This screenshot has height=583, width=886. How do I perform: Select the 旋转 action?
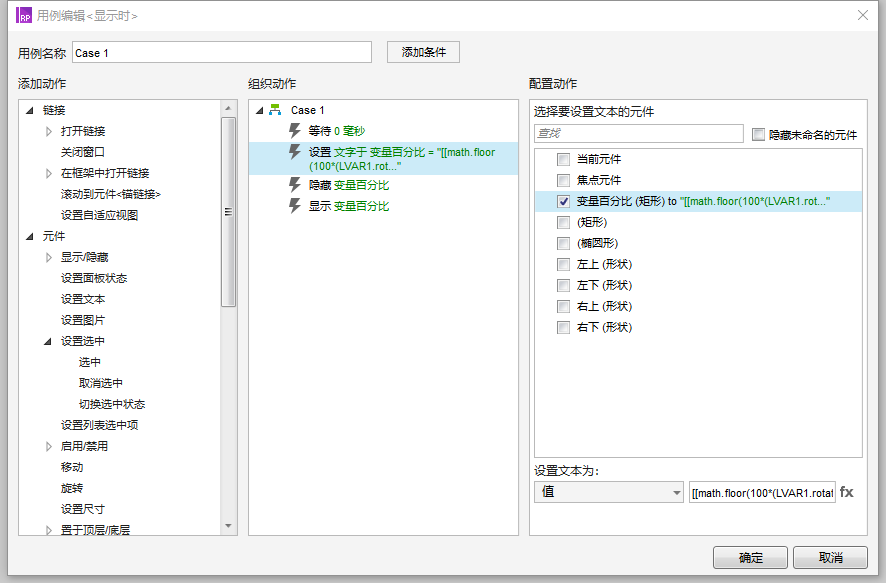click(x=72, y=488)
